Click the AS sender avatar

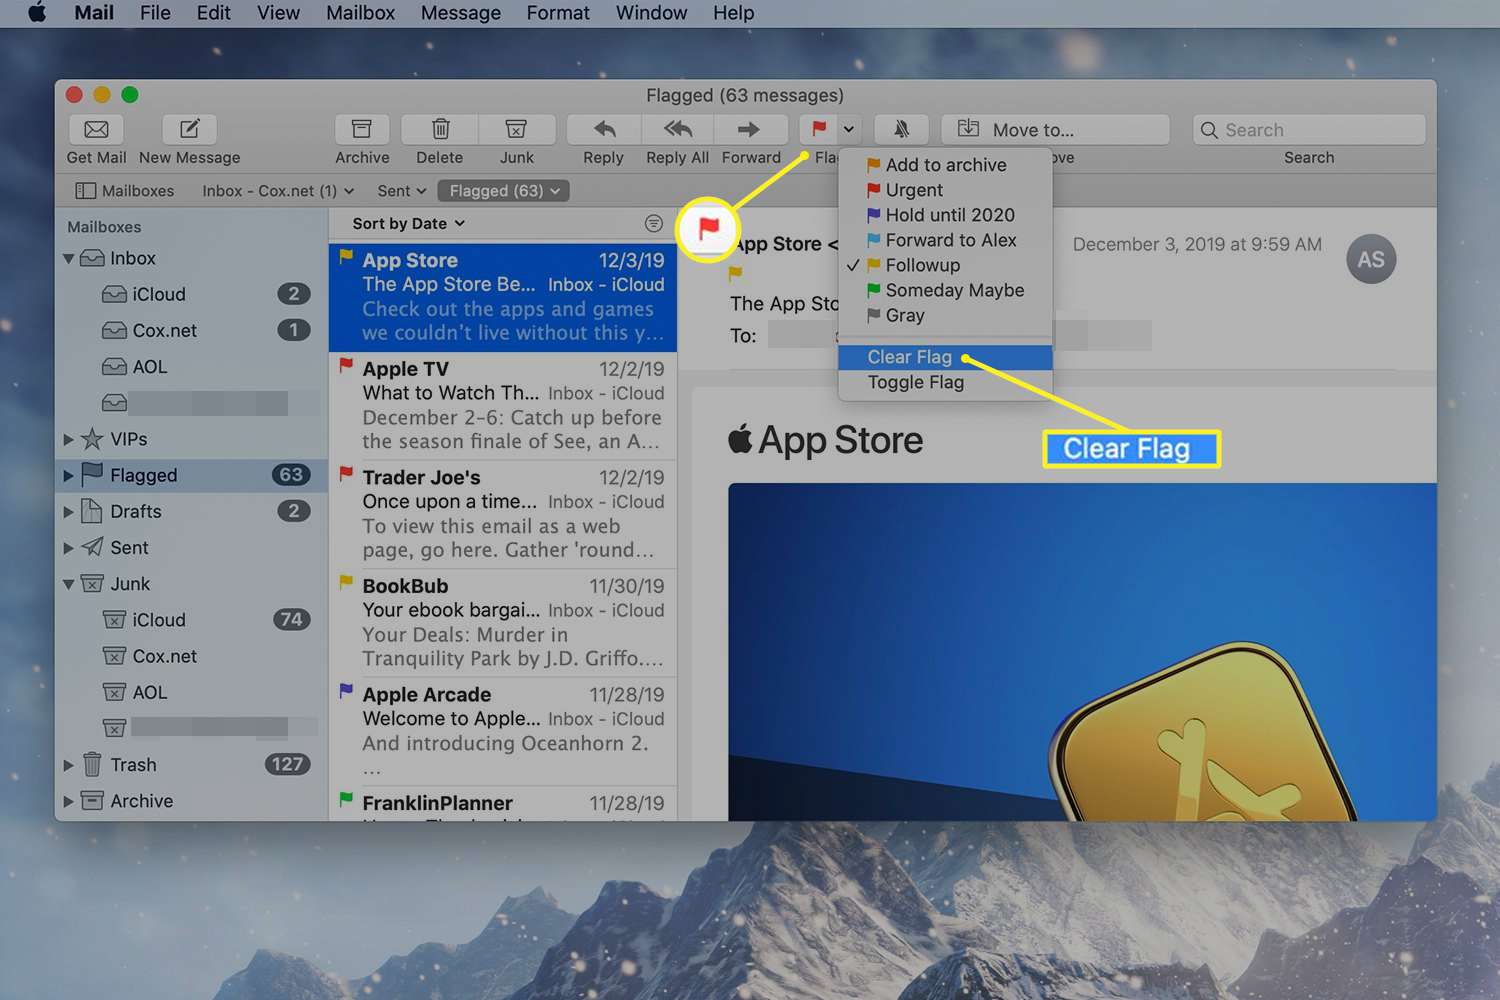coord(1370,259)
